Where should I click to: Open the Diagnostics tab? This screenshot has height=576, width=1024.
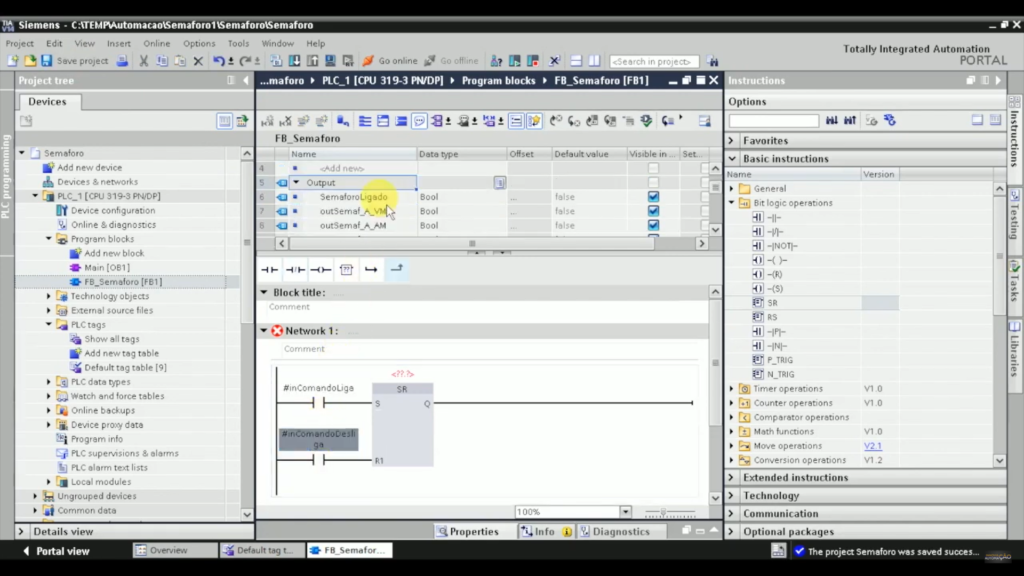tap(615, 532)
